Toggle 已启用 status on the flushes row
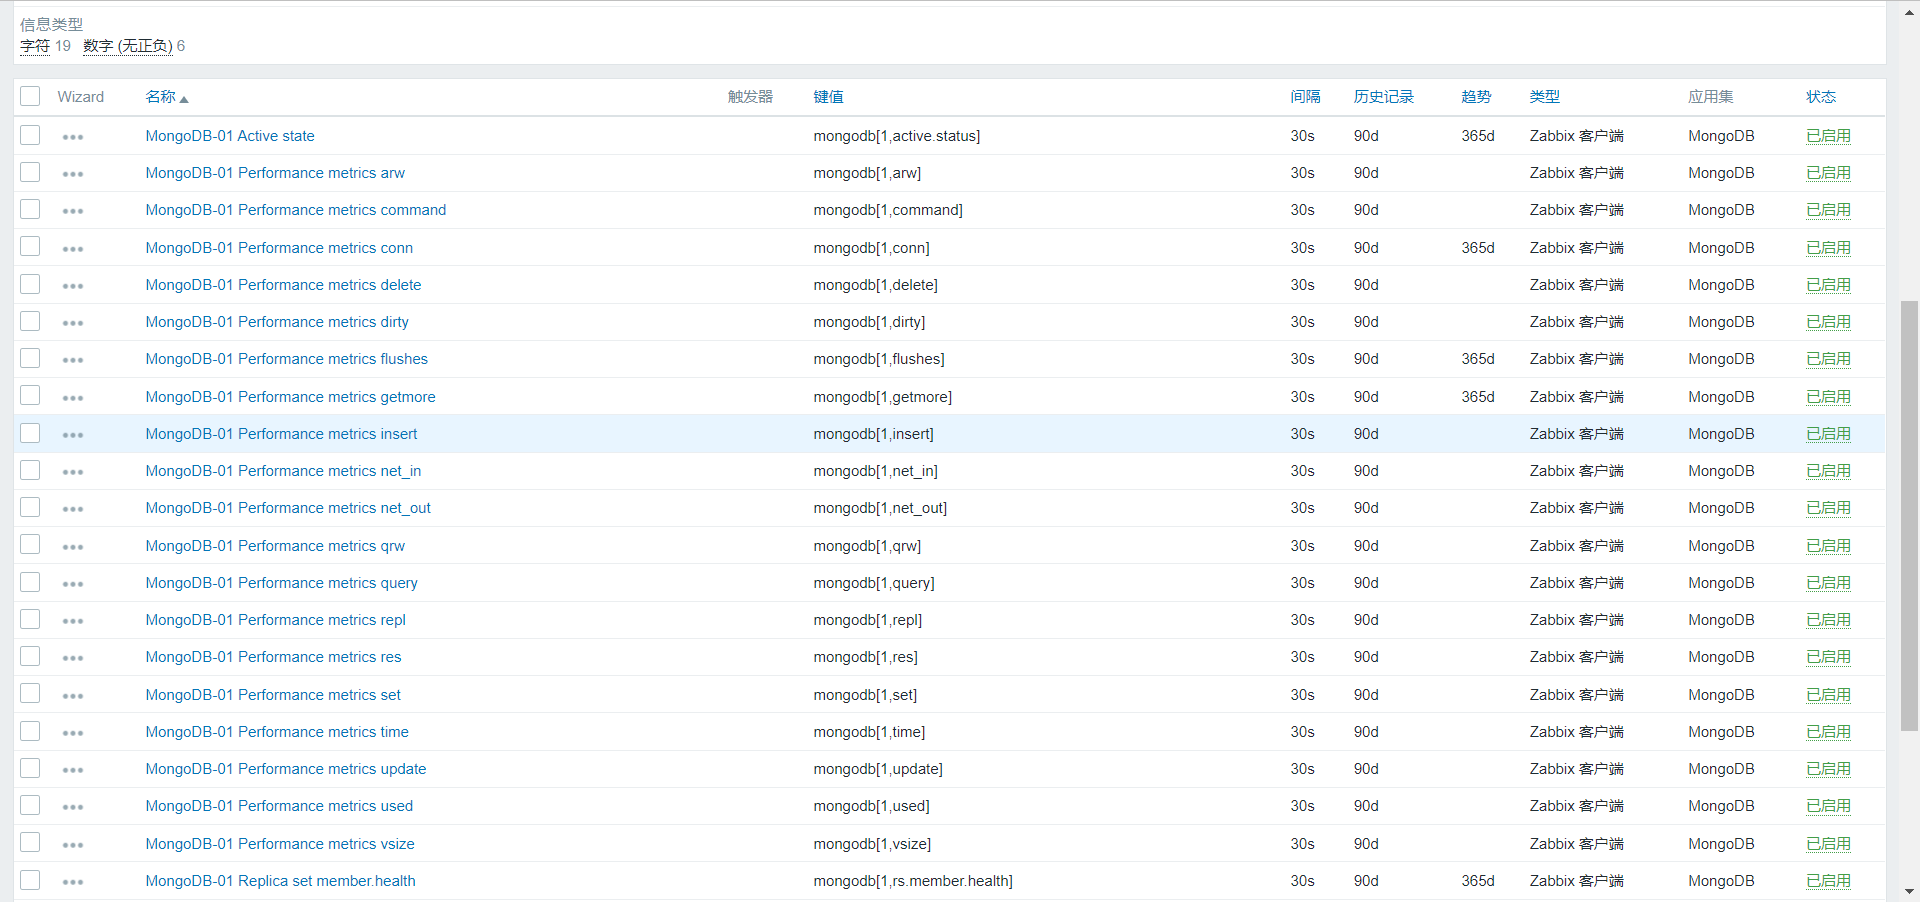Viewport: 1920px width, 902px height. coord(1828,359)
